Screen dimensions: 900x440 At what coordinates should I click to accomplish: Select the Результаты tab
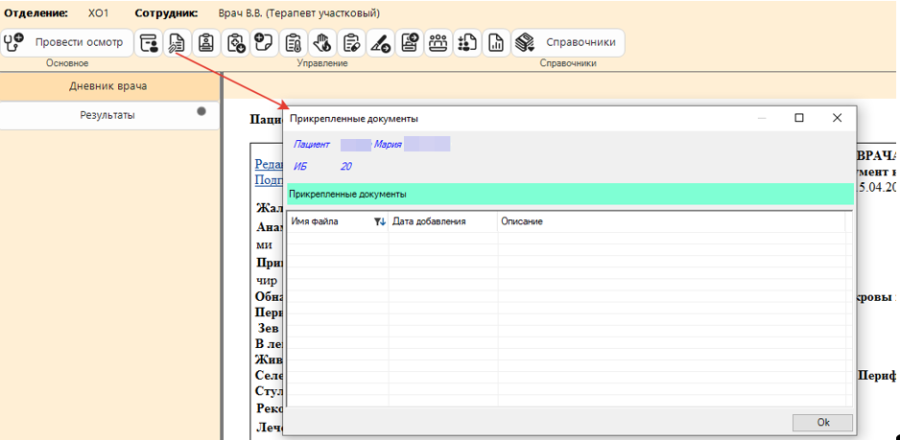tap(108, 115)
